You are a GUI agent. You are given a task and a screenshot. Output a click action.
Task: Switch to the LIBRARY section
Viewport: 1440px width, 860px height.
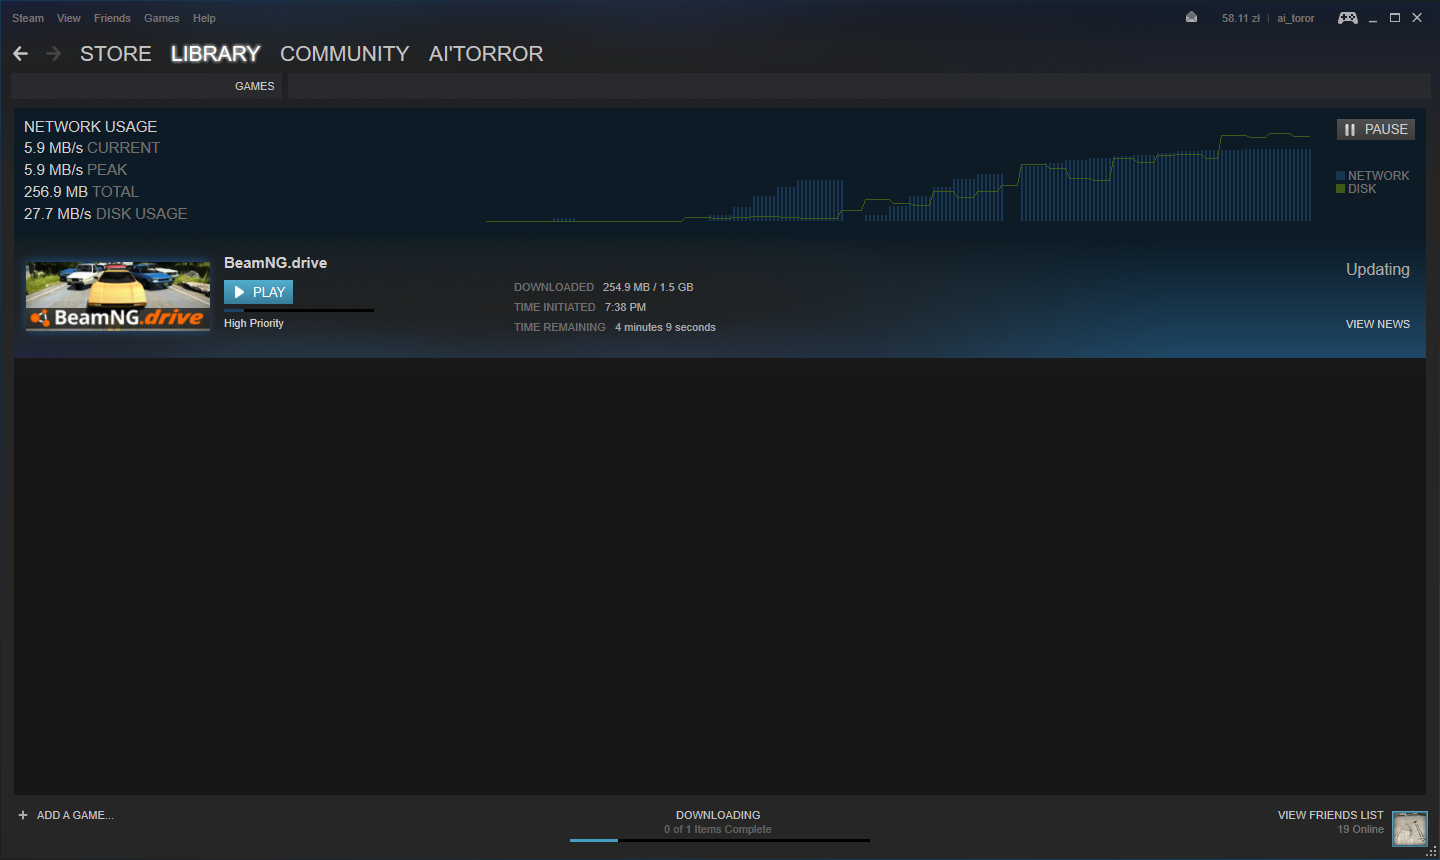click(x=215, y=54)
